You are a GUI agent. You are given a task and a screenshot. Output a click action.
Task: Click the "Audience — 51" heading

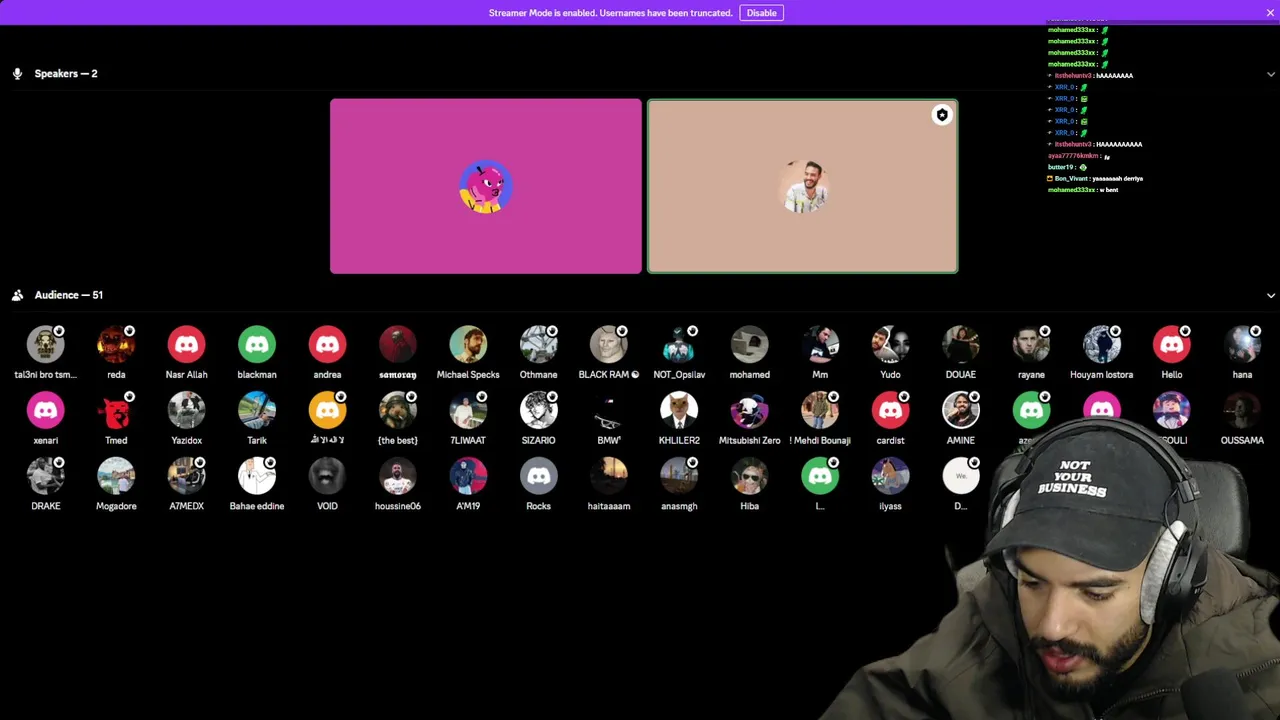pyautogui.click(x=69, y=295)
